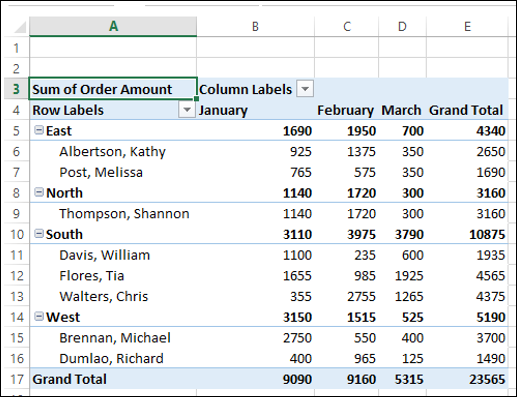This screenshot has height=397, width=517.
Task: Select row 3 header
Action: [x=16, y=89]
